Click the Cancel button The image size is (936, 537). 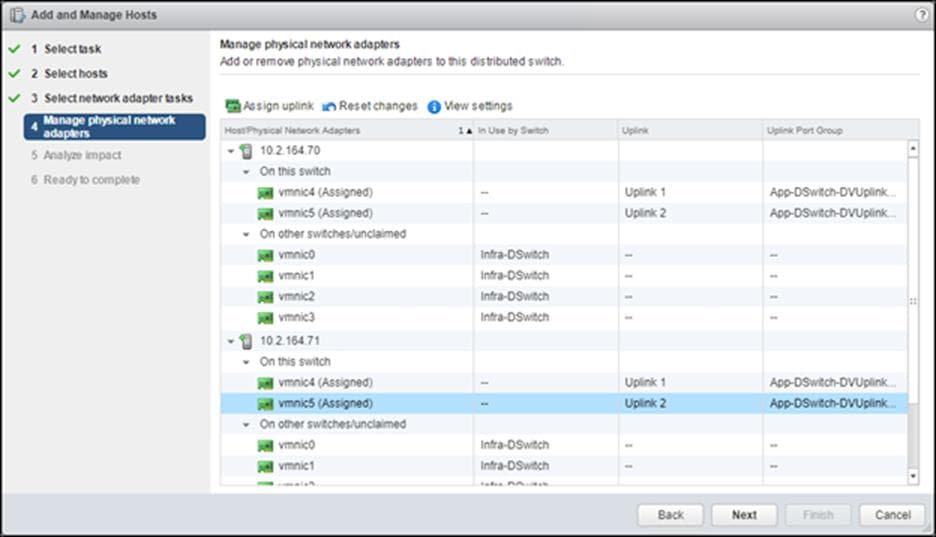coord(892,515)
